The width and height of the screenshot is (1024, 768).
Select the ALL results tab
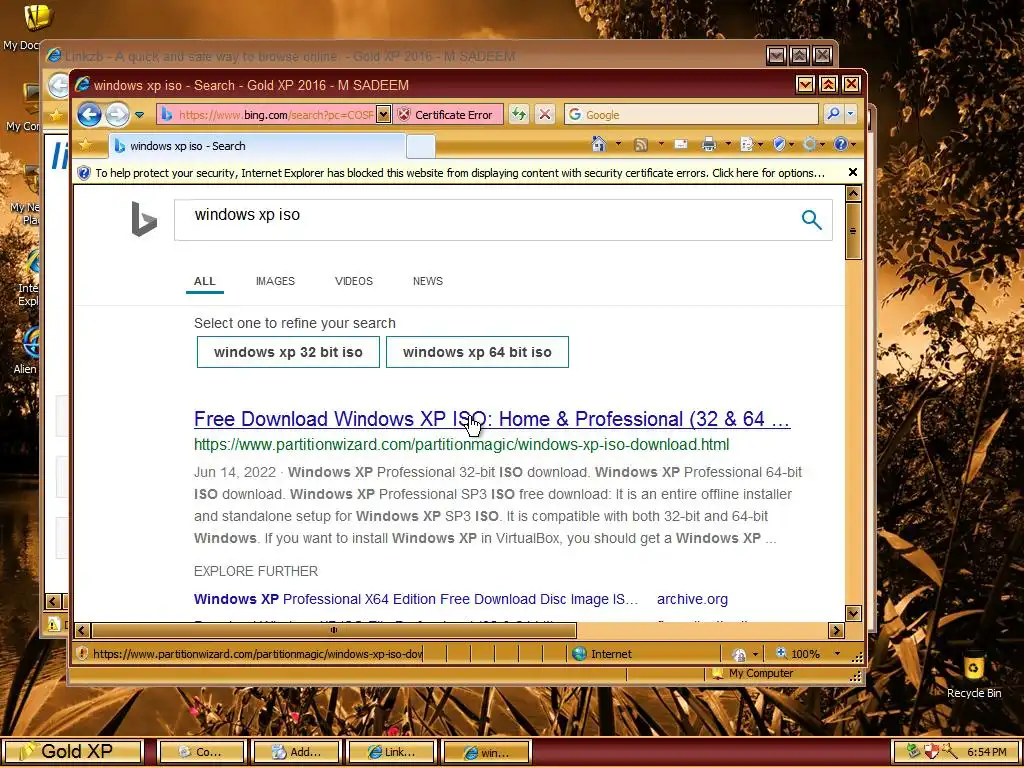204,281
